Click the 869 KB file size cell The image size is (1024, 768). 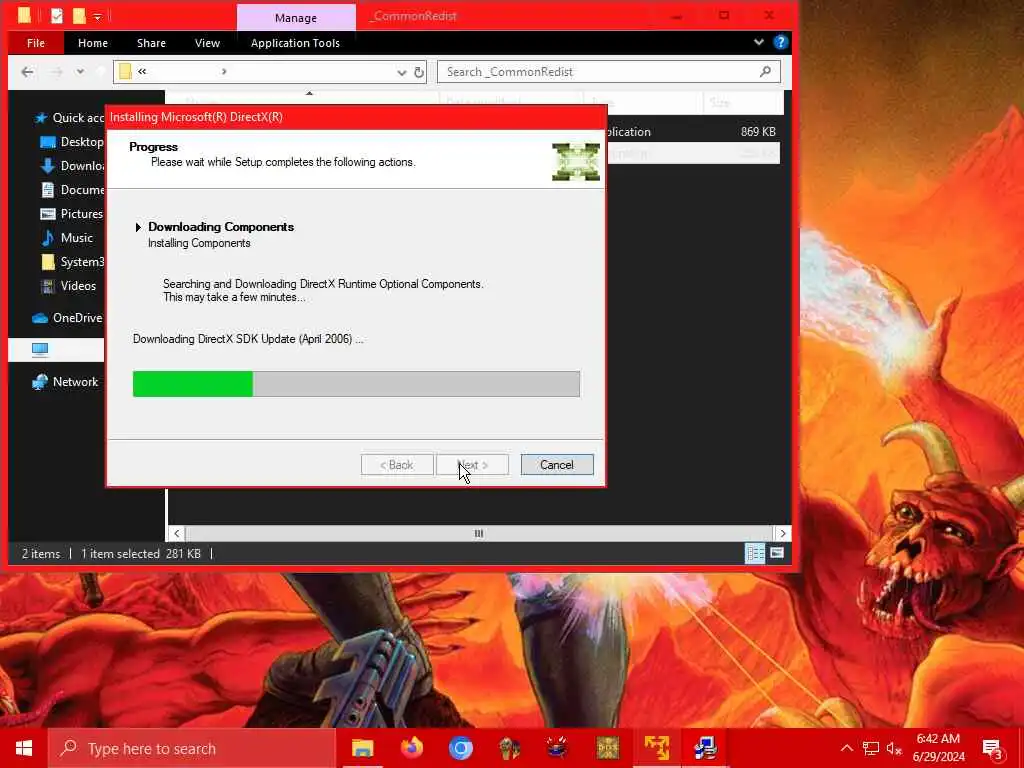point(758,132)
